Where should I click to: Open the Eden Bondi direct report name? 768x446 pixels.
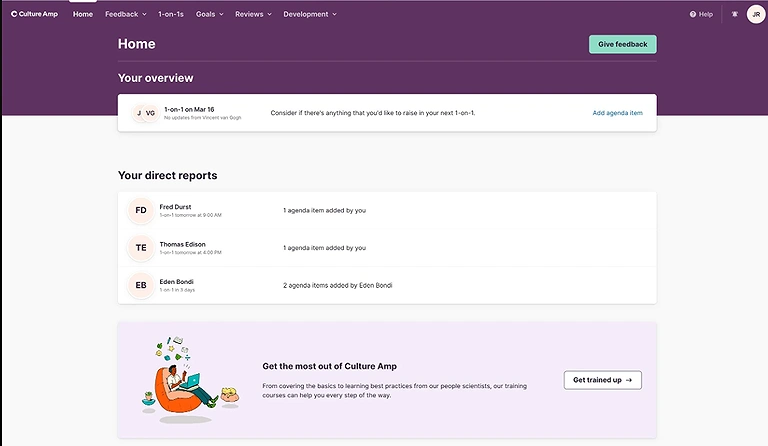pyautogui.click(x=176, y=282)
